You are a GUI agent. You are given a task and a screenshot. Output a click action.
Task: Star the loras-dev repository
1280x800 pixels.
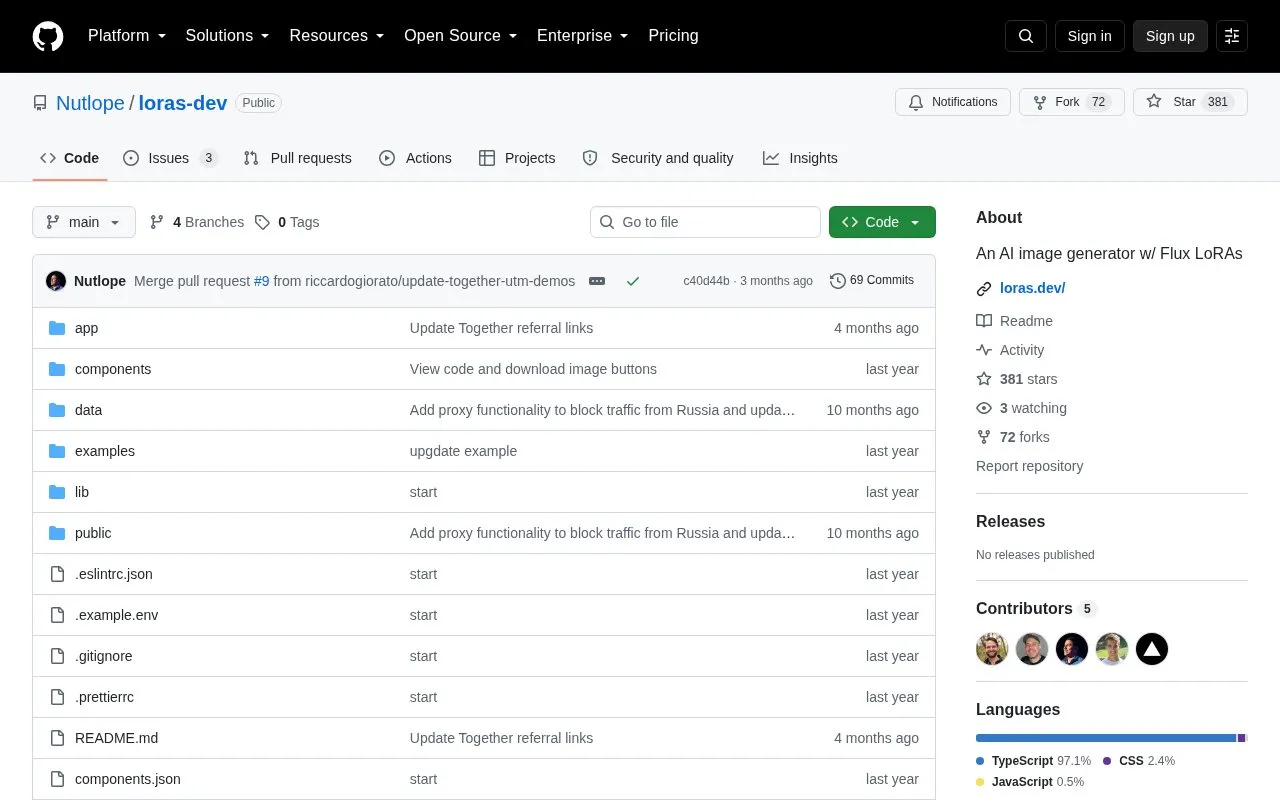(1190, 102)
